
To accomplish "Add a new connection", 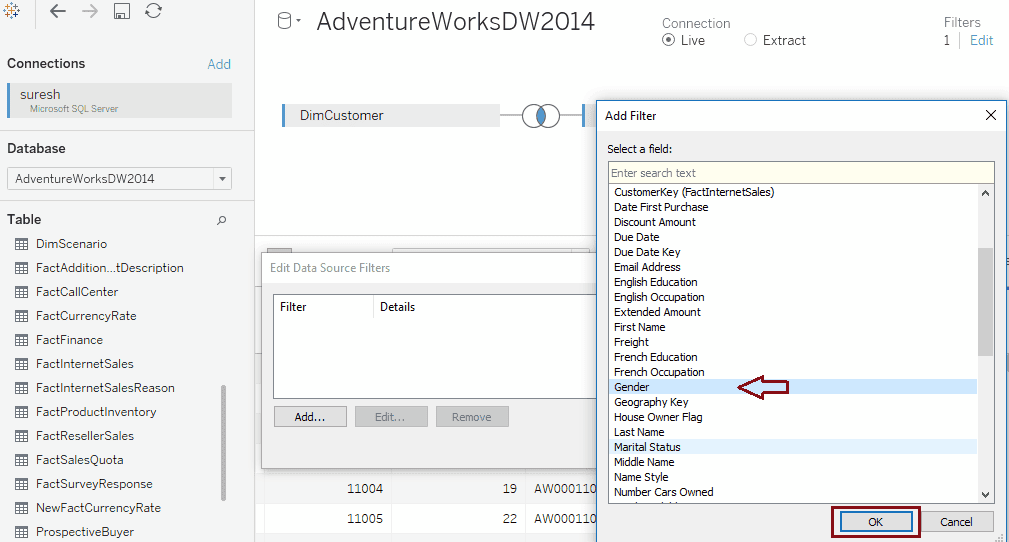I will coord(219,64).
